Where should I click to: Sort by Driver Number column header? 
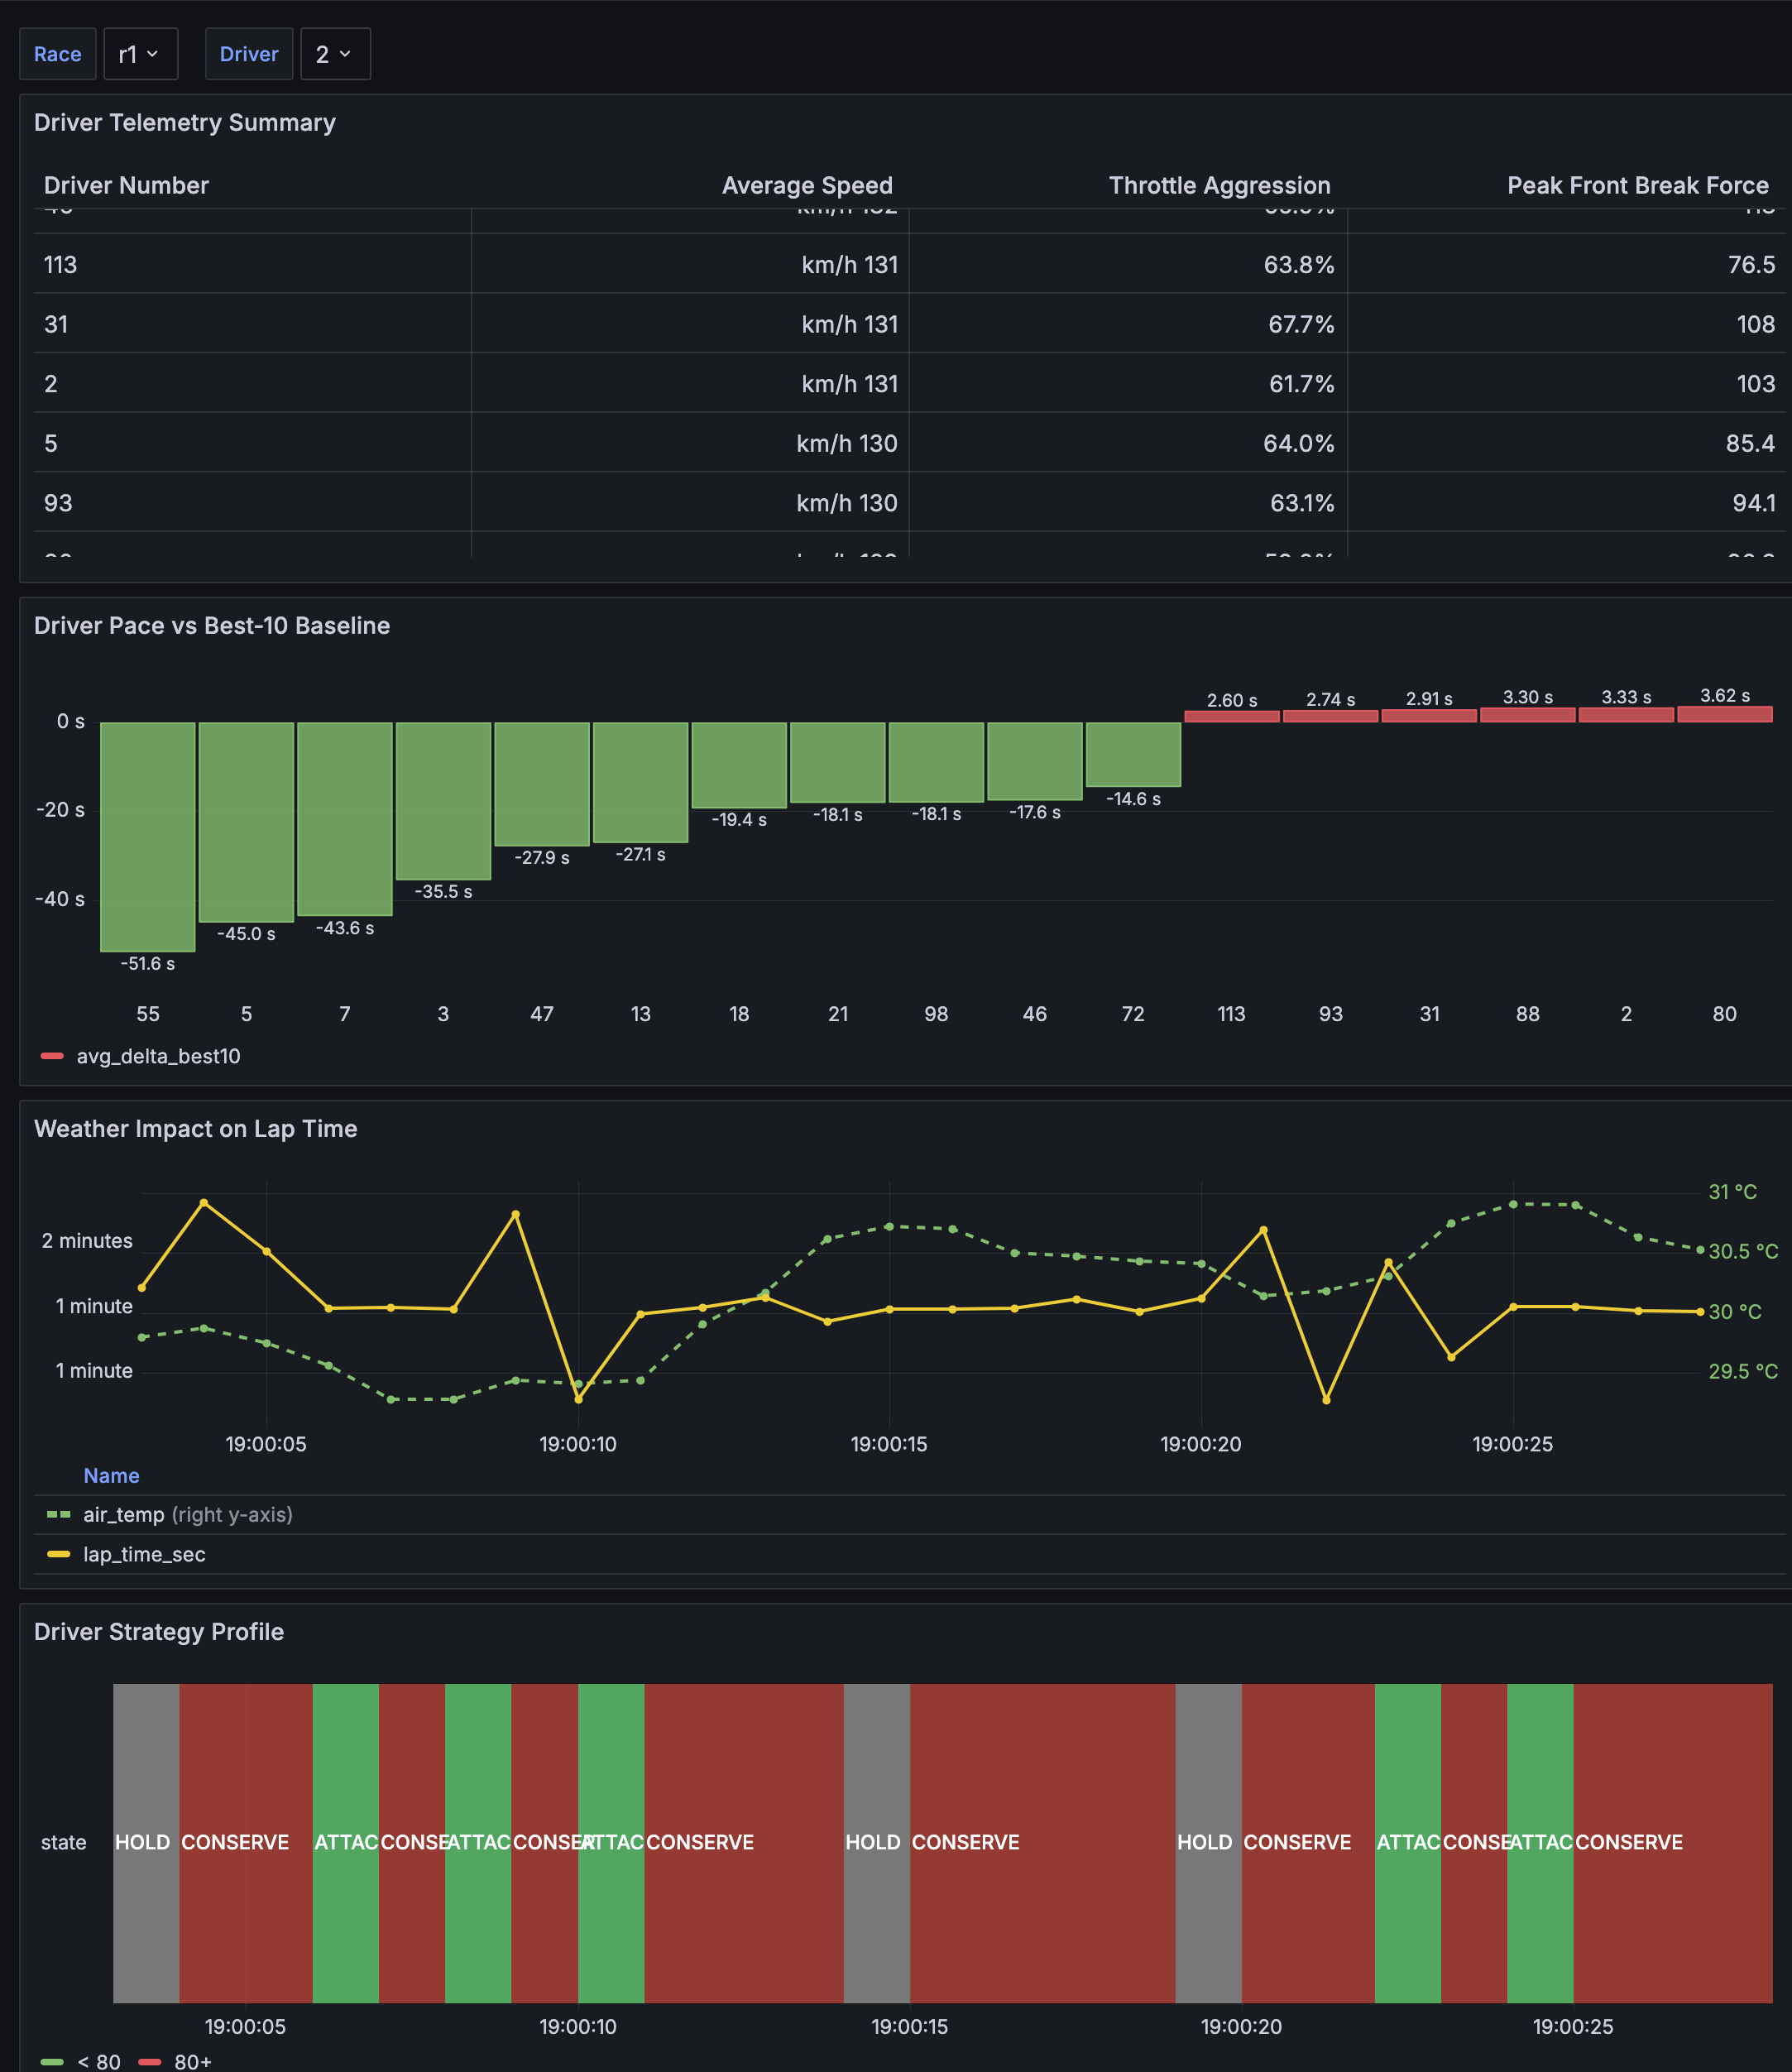pyautogui.click(x=126, y=185)
